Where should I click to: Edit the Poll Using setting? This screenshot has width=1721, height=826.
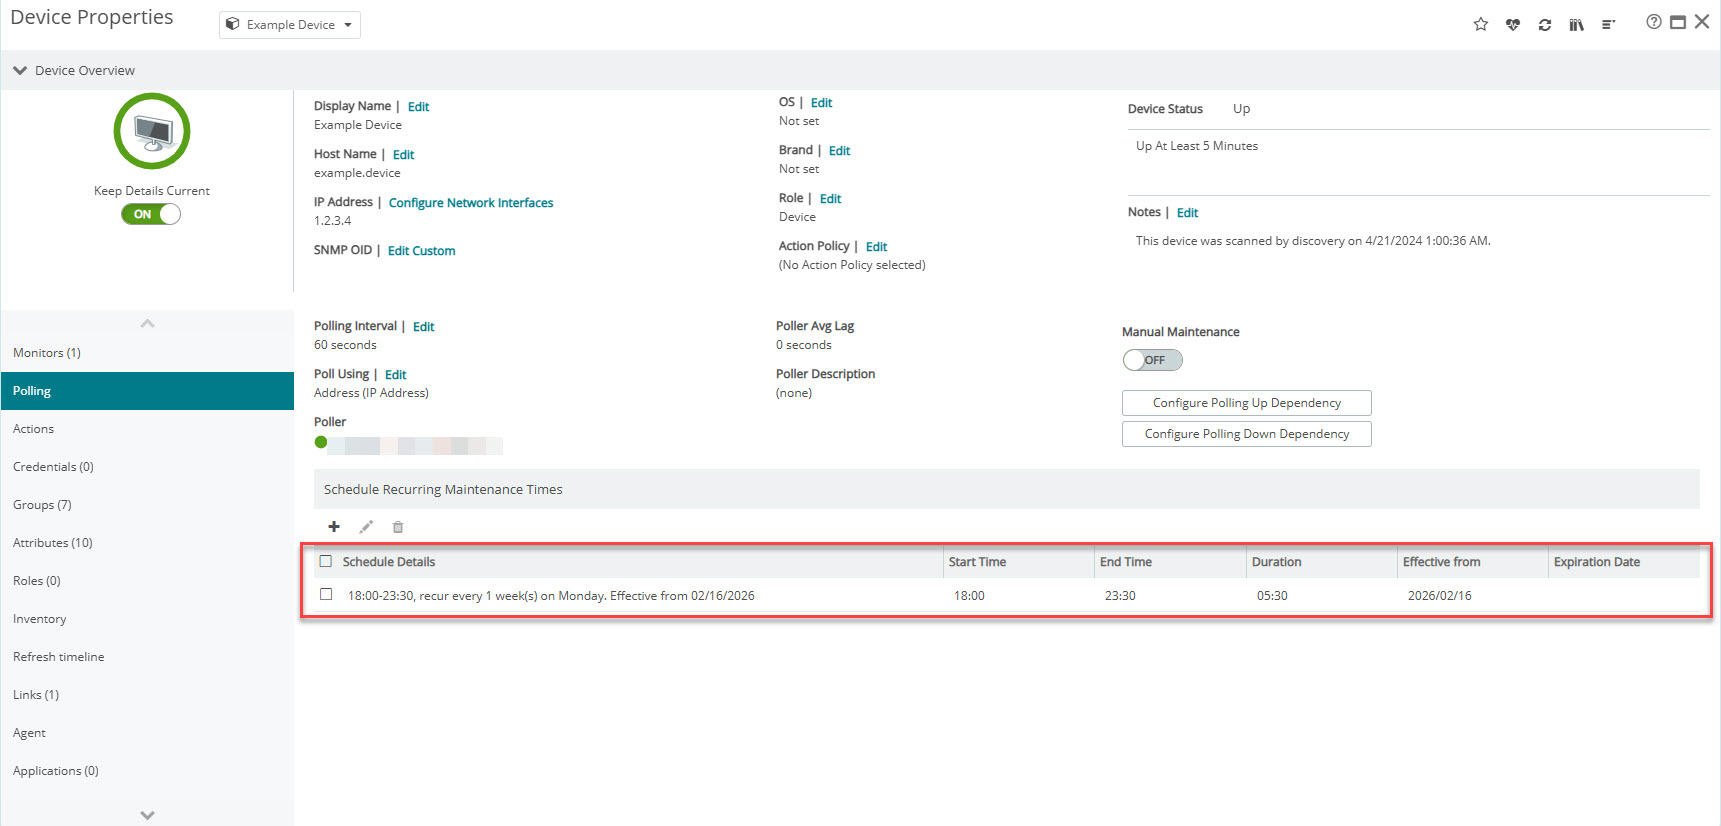(395, 375)
